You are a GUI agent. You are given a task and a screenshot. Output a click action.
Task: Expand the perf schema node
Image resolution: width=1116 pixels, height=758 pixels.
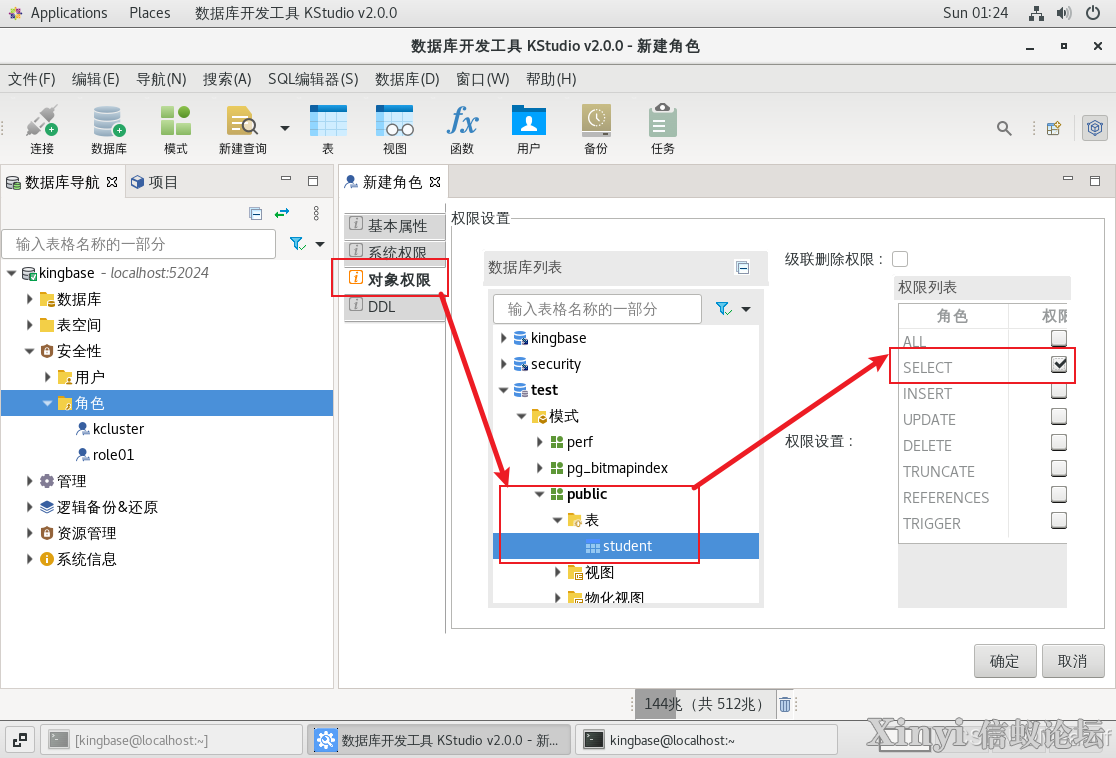point(539,442)
